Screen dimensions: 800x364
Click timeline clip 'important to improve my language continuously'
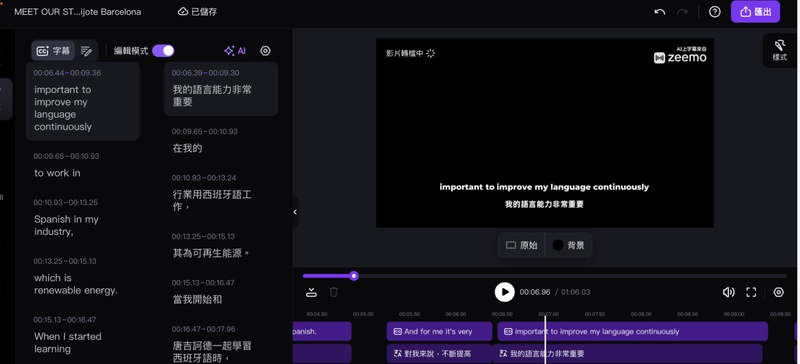tap(633, 331)
